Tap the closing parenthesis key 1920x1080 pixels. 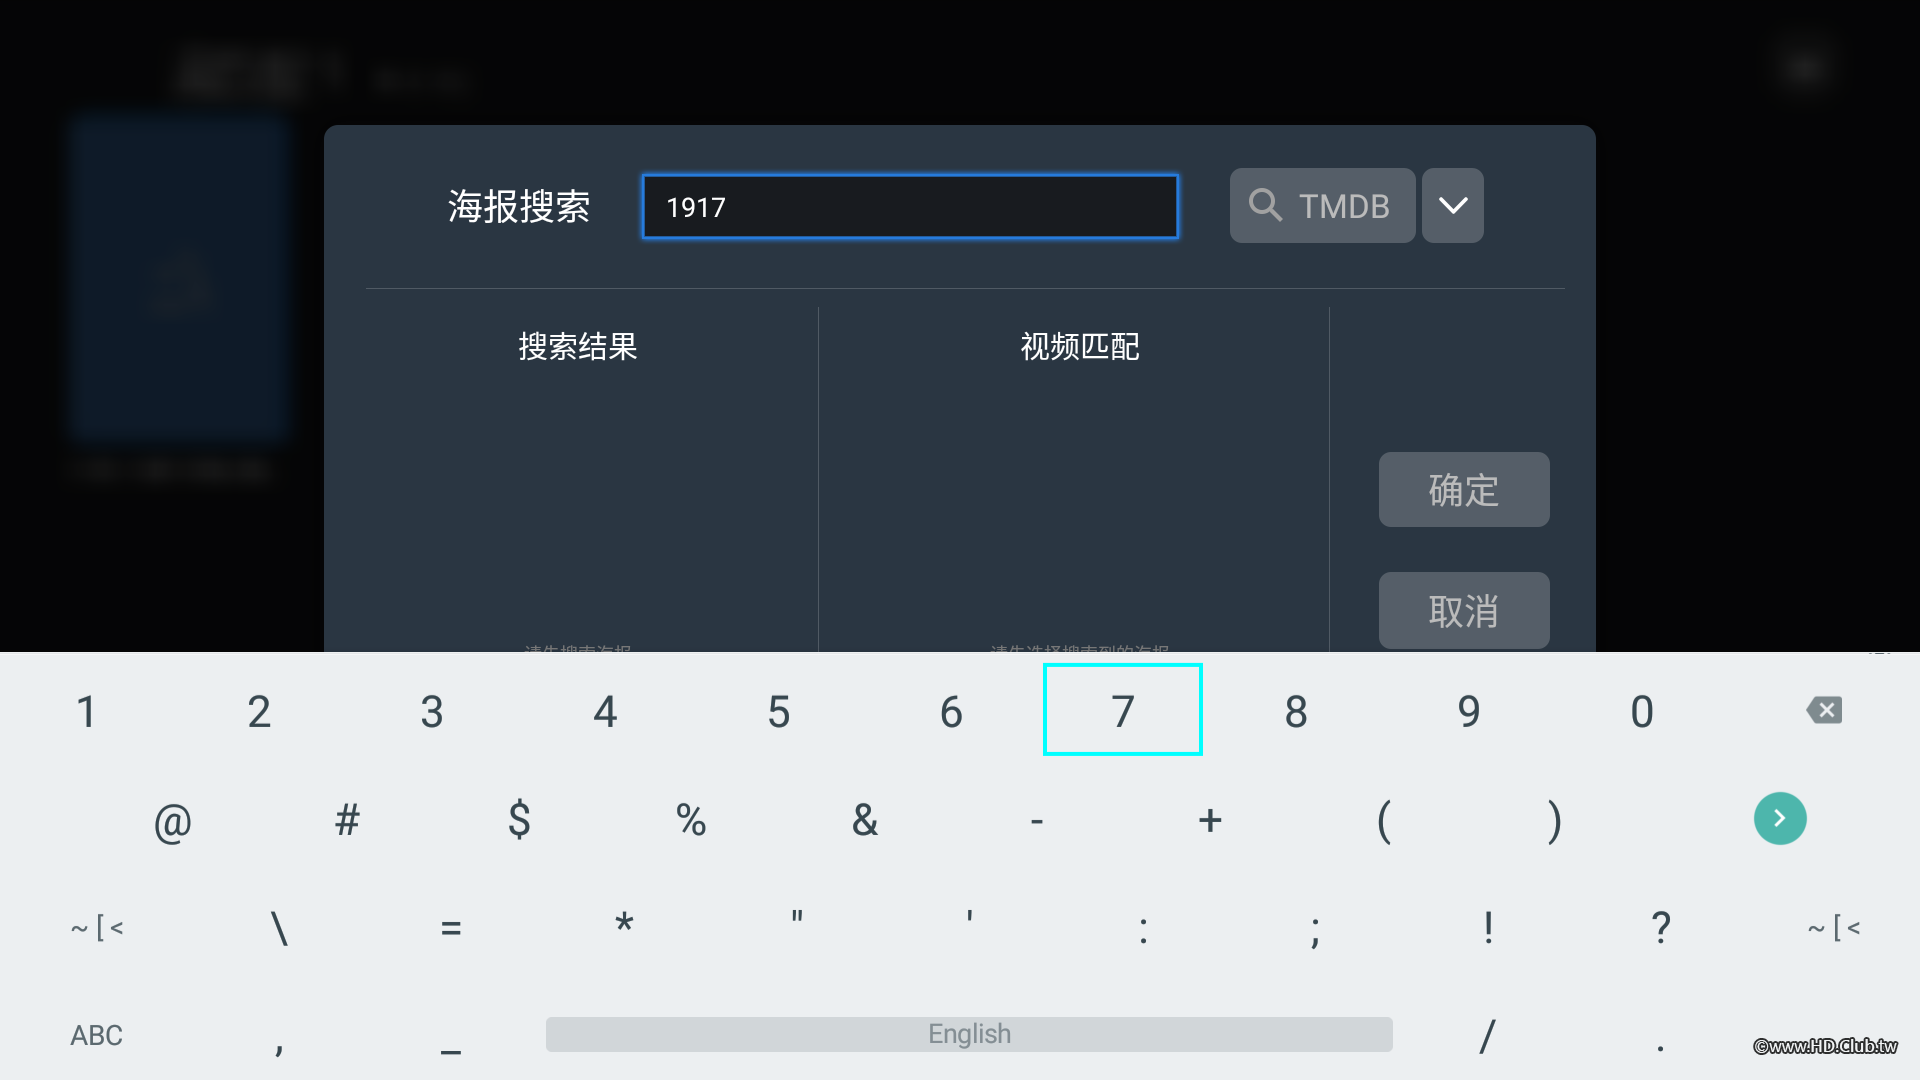point(1555,821)
